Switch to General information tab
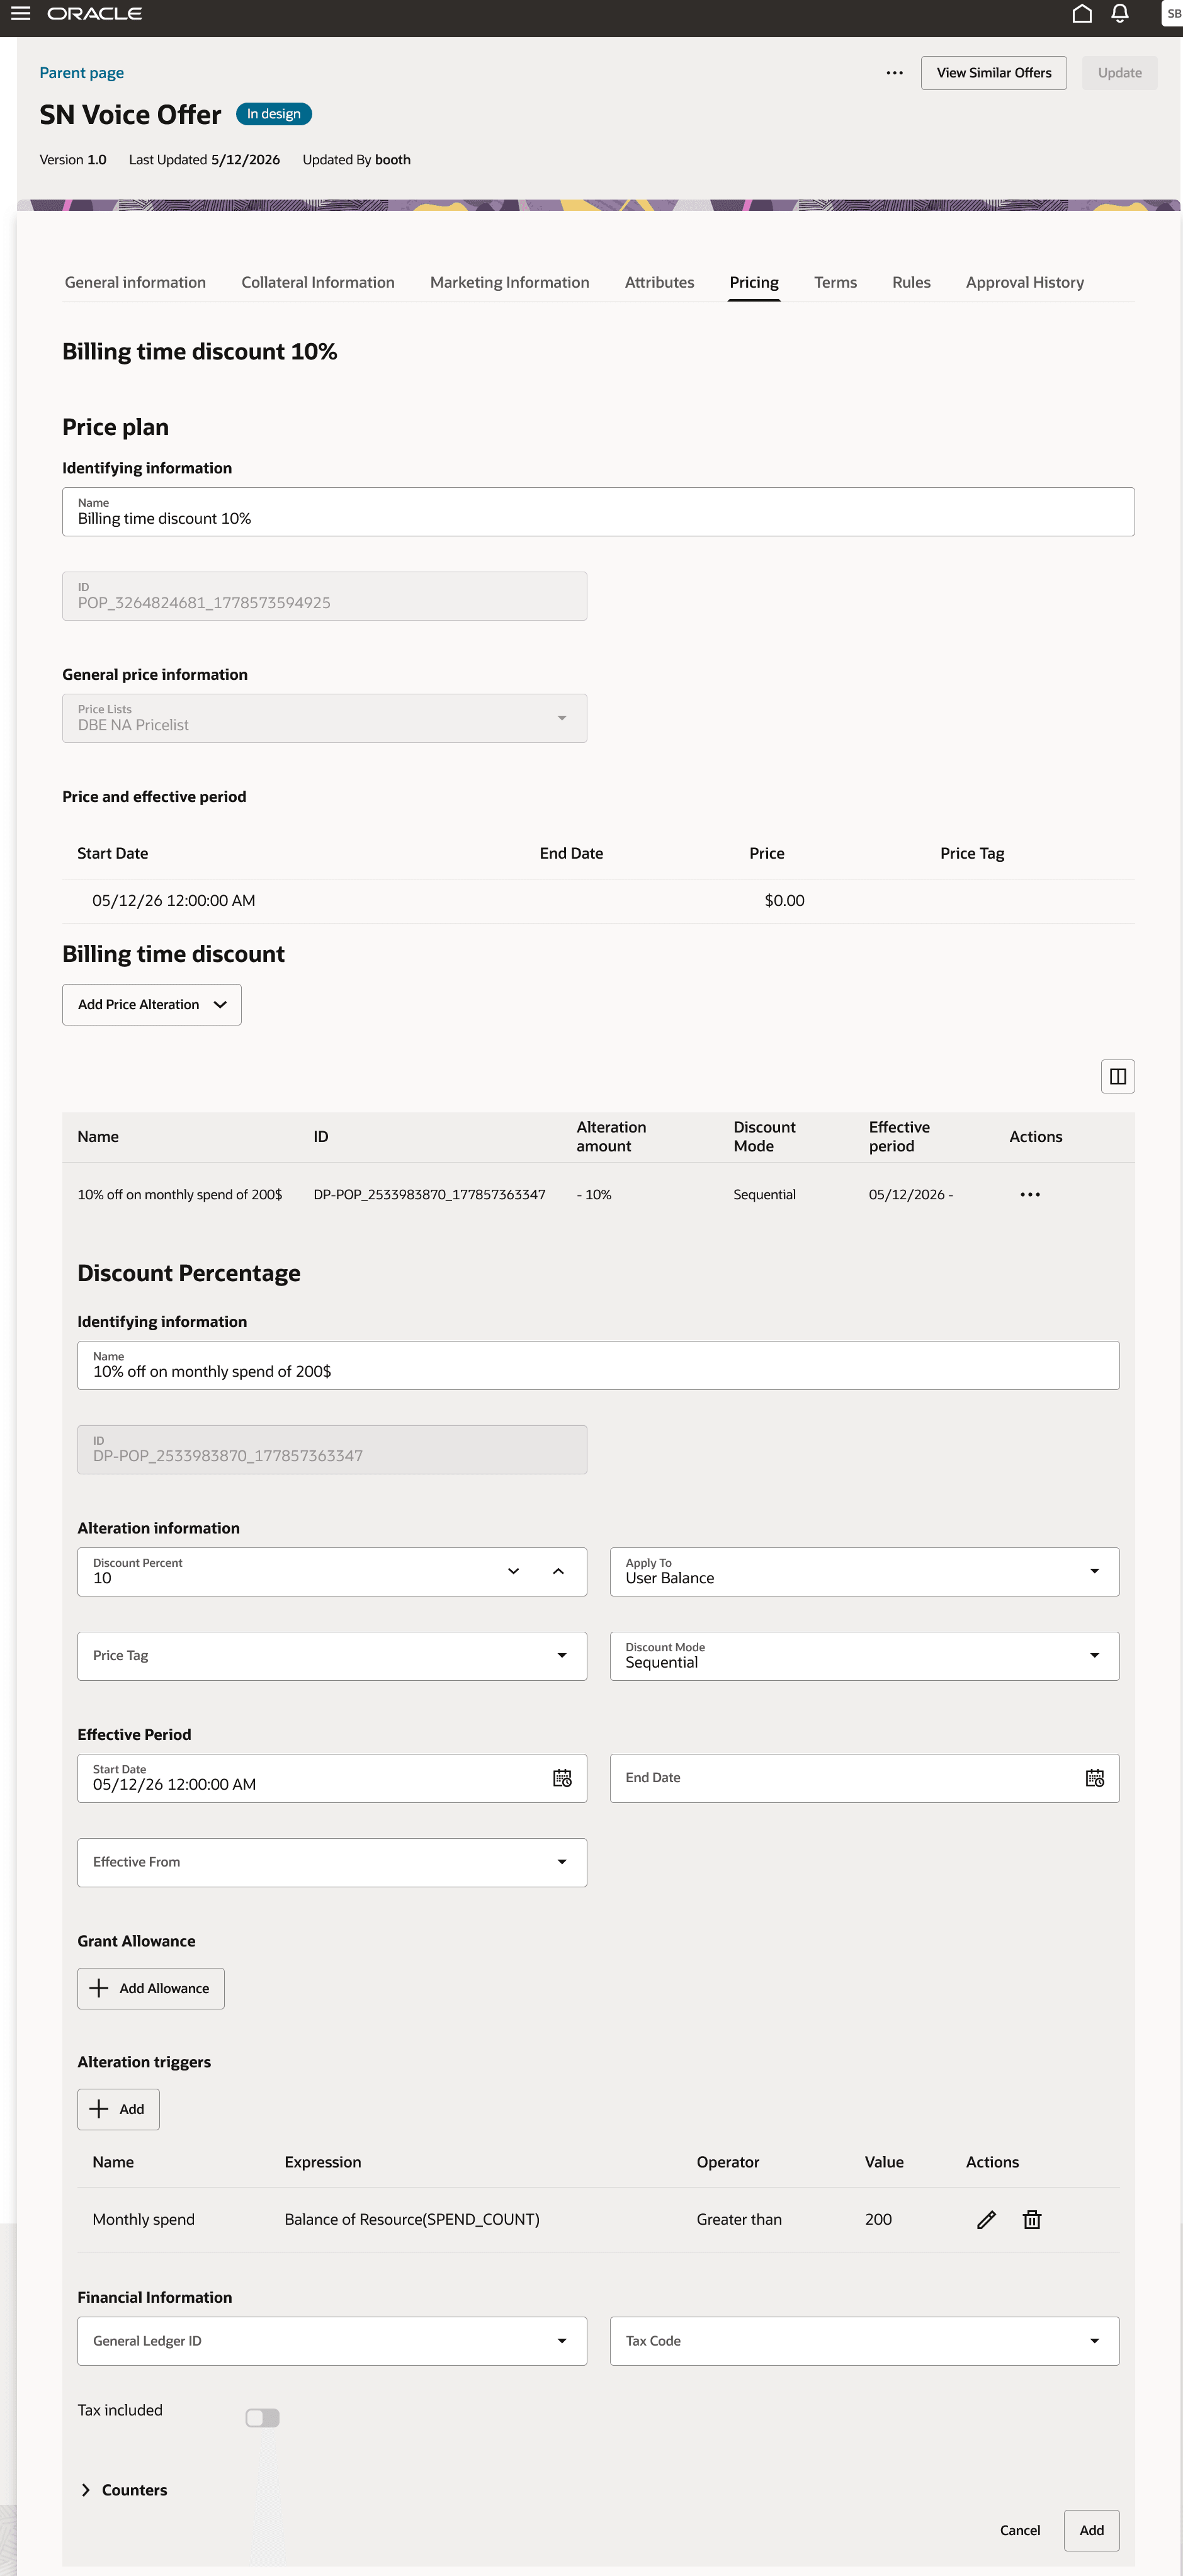 [x=135, y=282]
